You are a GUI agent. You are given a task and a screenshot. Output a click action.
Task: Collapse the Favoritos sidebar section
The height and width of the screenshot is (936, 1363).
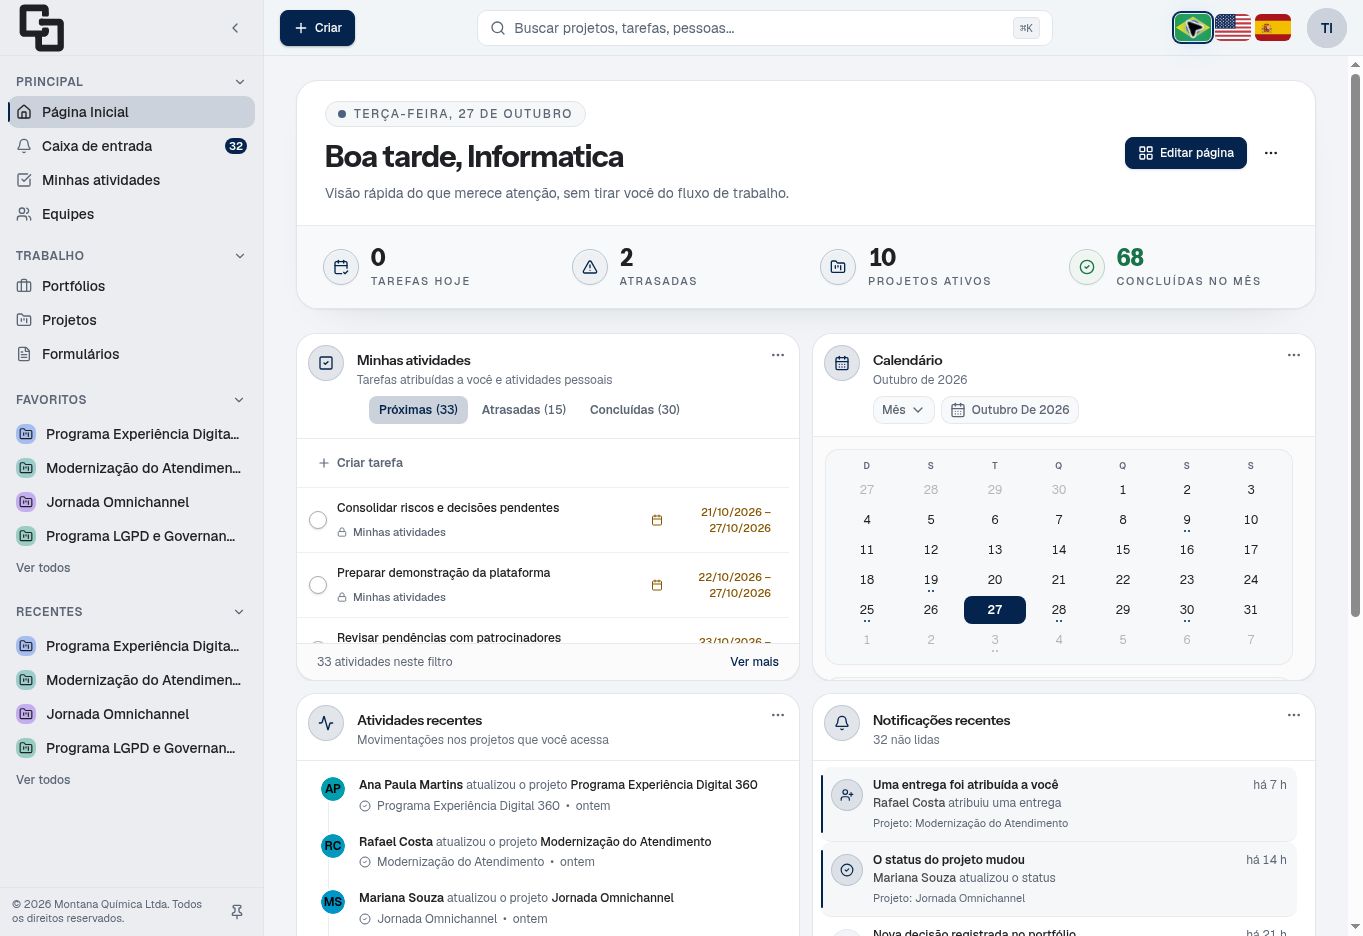coord(240,400)
